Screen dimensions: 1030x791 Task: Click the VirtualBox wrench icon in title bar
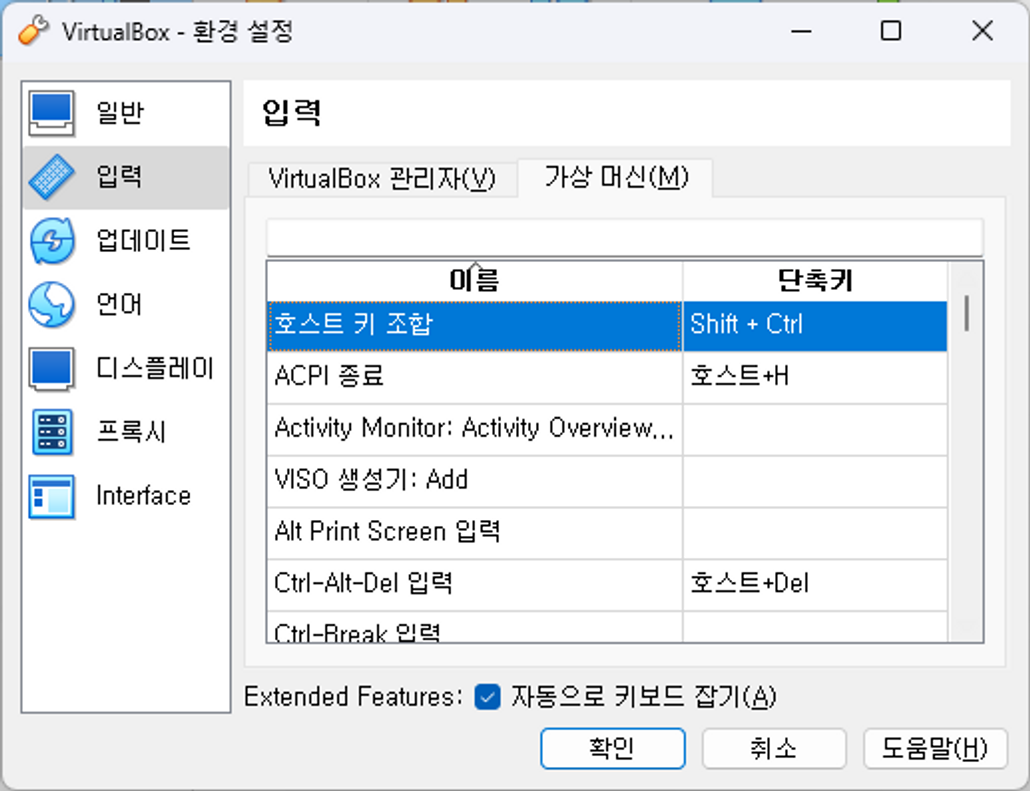tap(34, 30)
